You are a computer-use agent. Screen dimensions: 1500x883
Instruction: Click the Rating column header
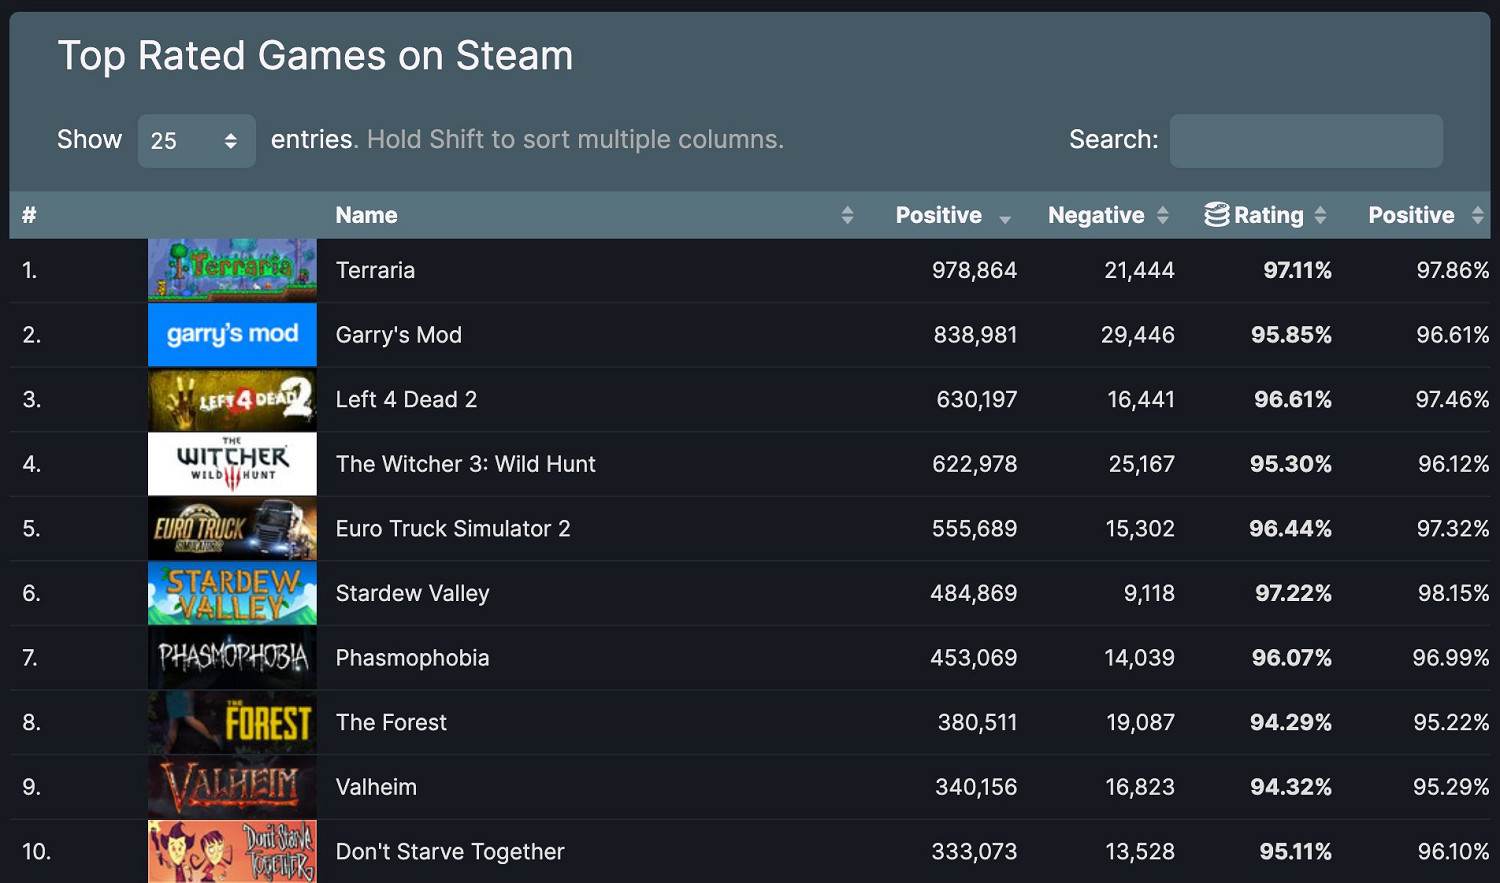click(1269, 214)
